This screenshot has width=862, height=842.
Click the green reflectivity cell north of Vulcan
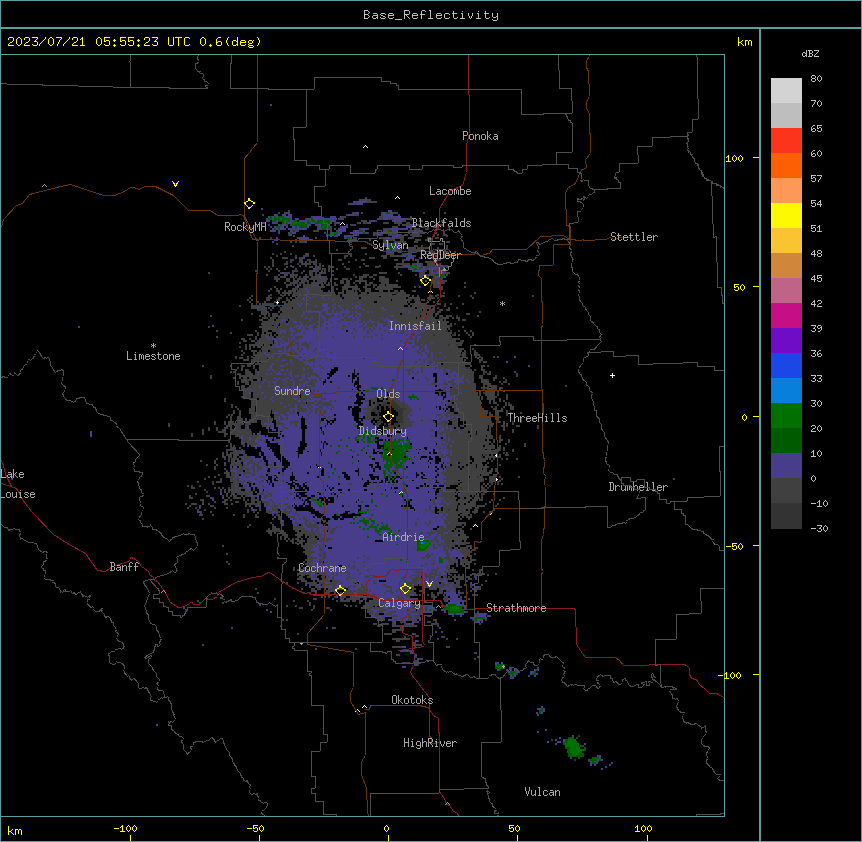pos(573,746)
